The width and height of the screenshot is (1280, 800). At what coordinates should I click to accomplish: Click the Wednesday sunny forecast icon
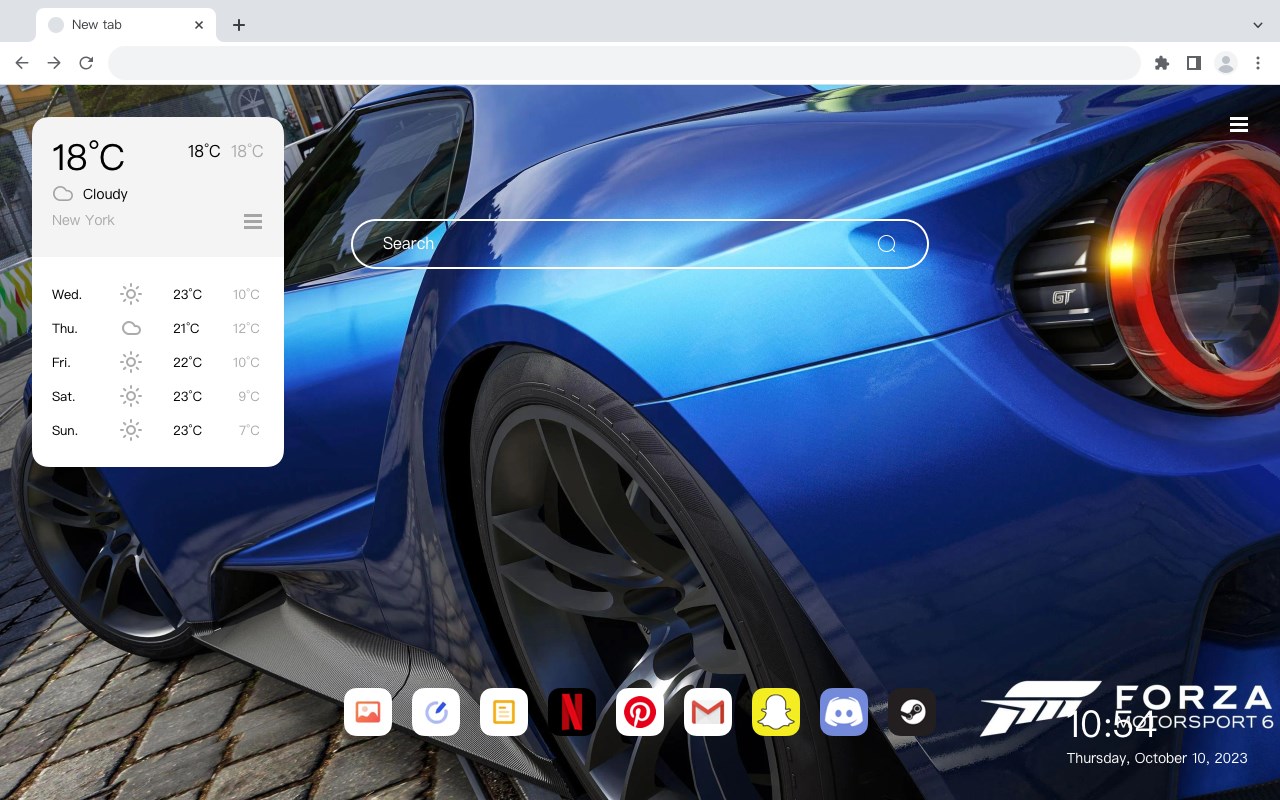(131, 294)
